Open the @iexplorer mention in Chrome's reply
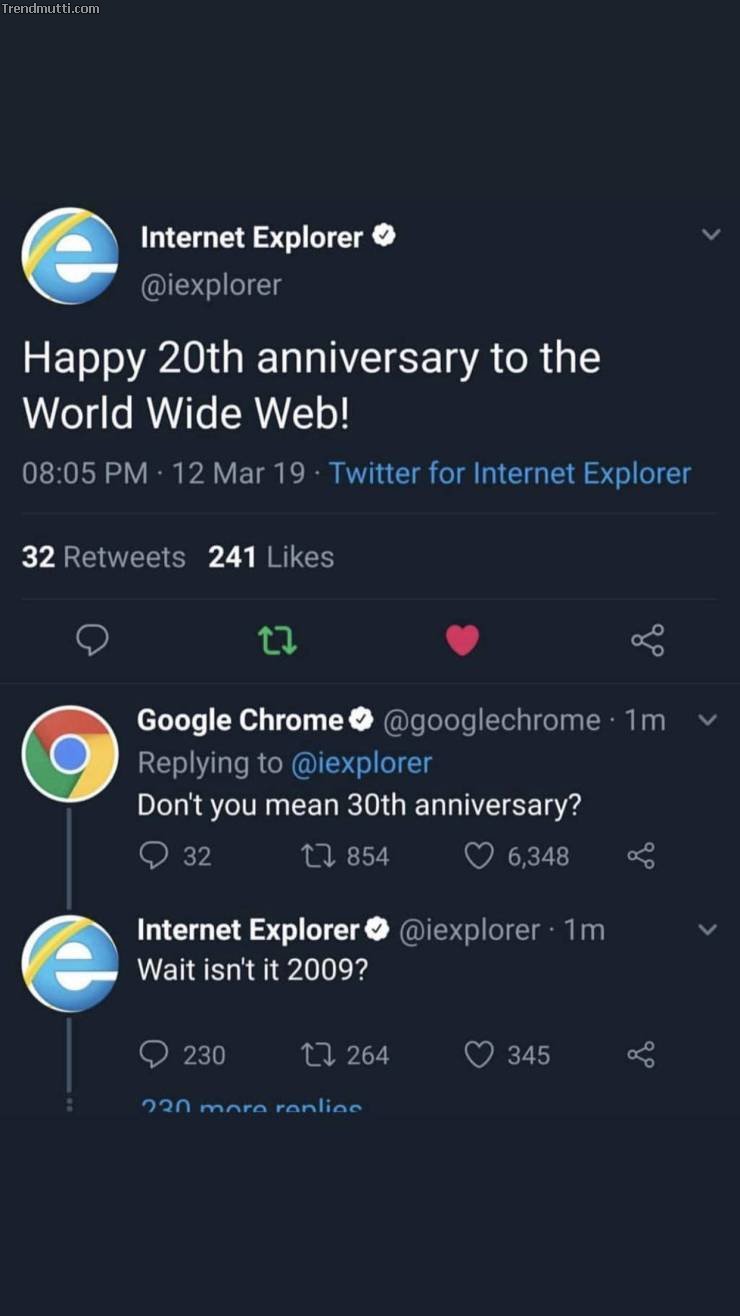Image resolution: width=740 pixels, height=1316 pixels. (361, 763)
